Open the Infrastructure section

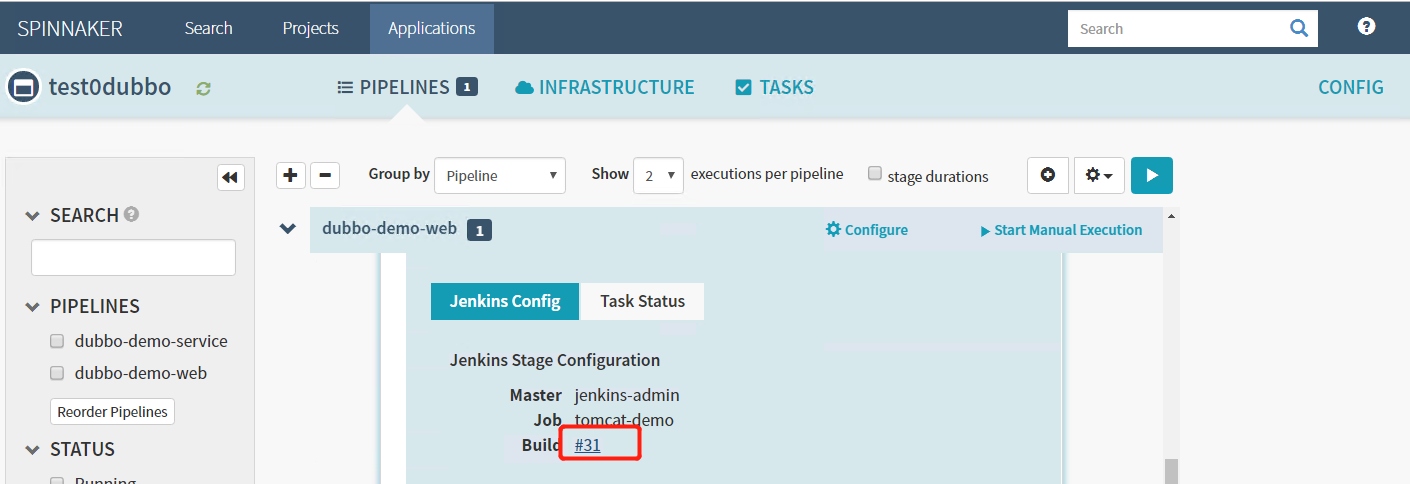(x=605, y=87)
